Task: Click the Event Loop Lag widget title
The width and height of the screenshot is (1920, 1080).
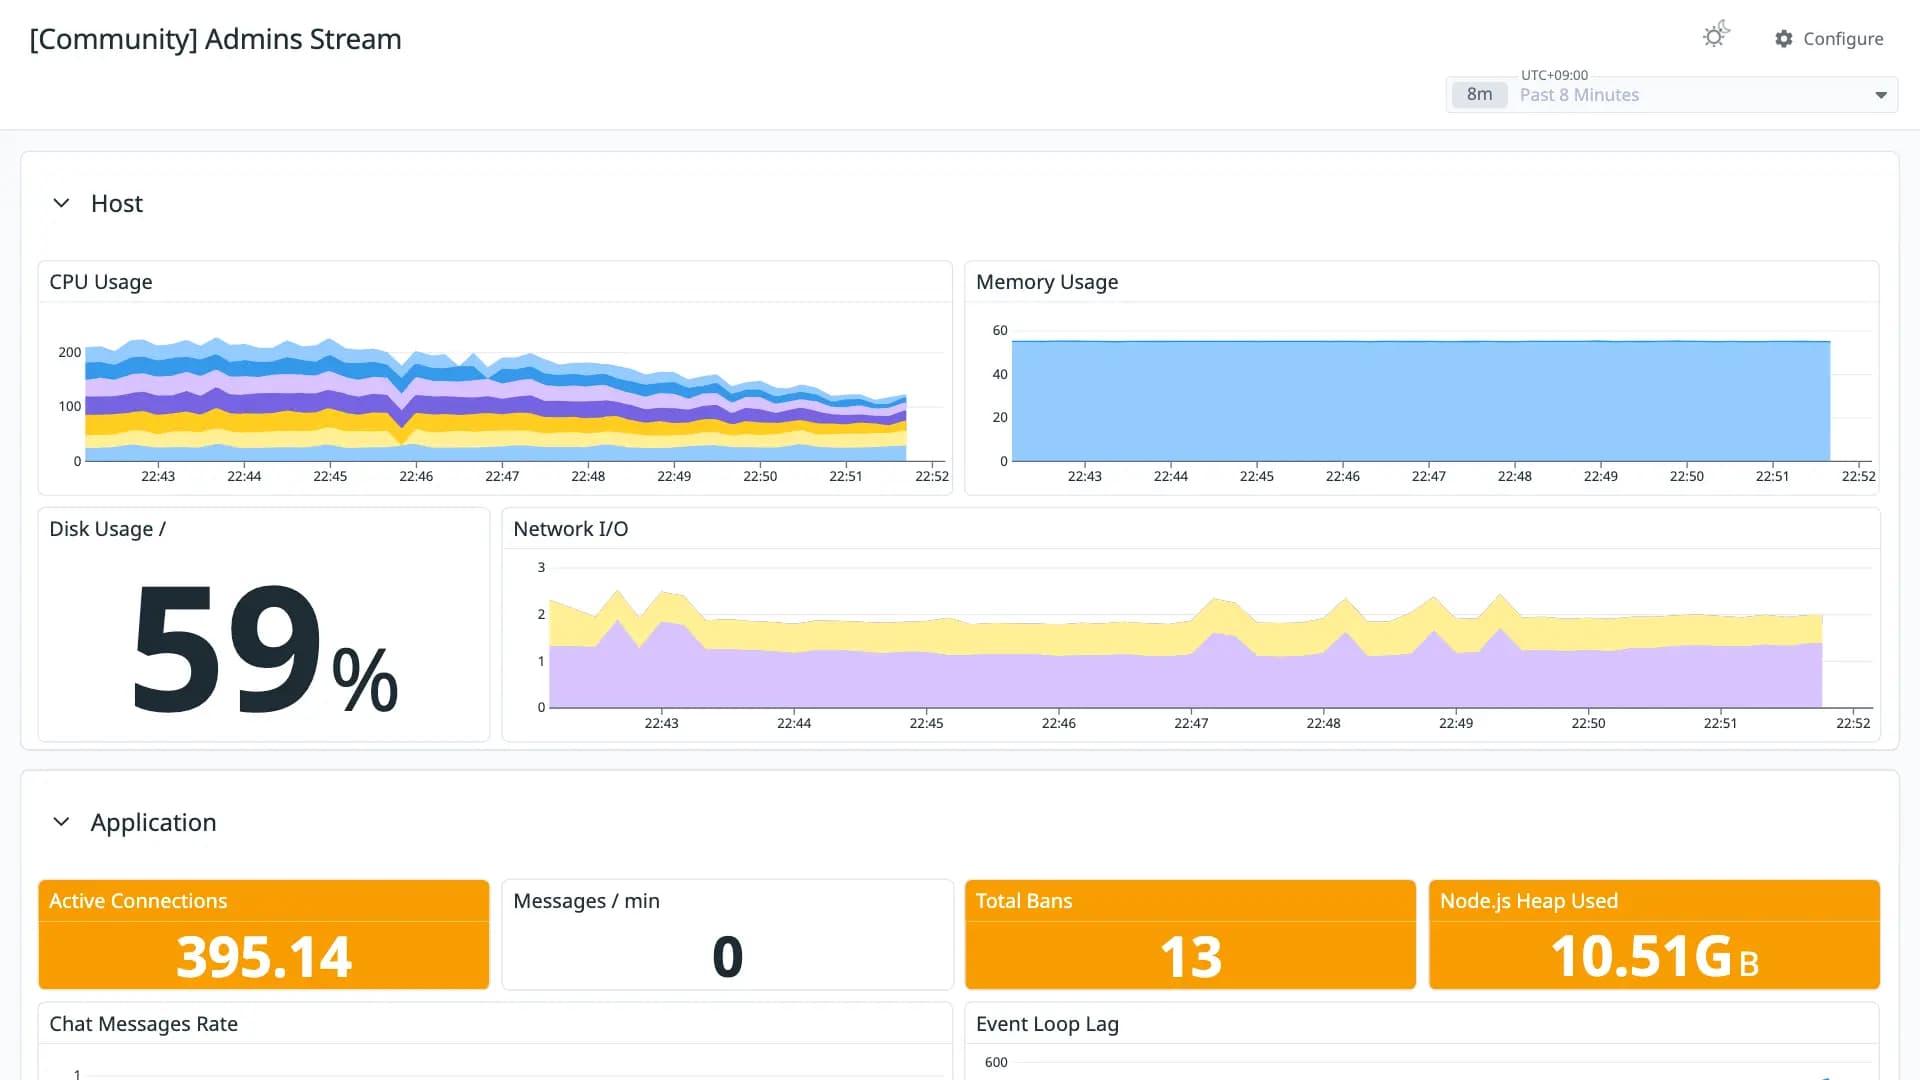Action: (1047, 1024)
